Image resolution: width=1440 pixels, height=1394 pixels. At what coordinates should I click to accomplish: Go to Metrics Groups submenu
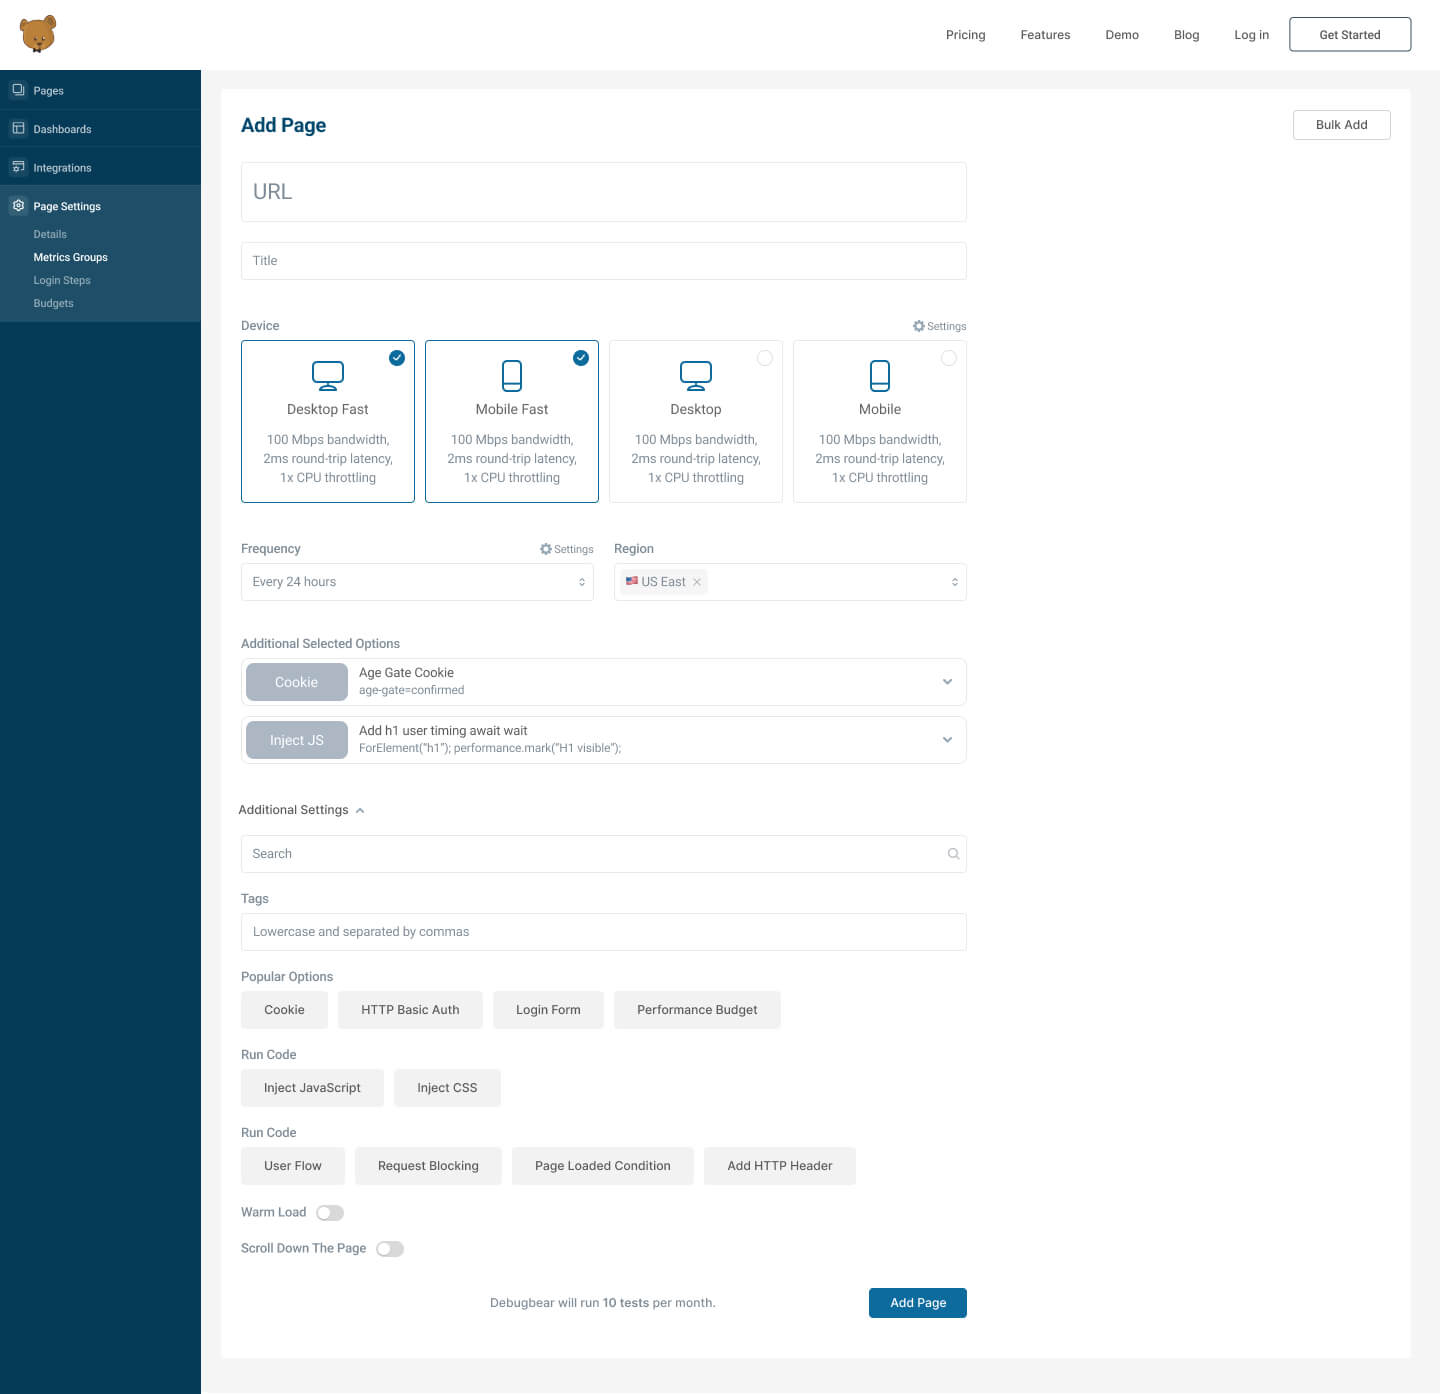(x=70, y=257)
